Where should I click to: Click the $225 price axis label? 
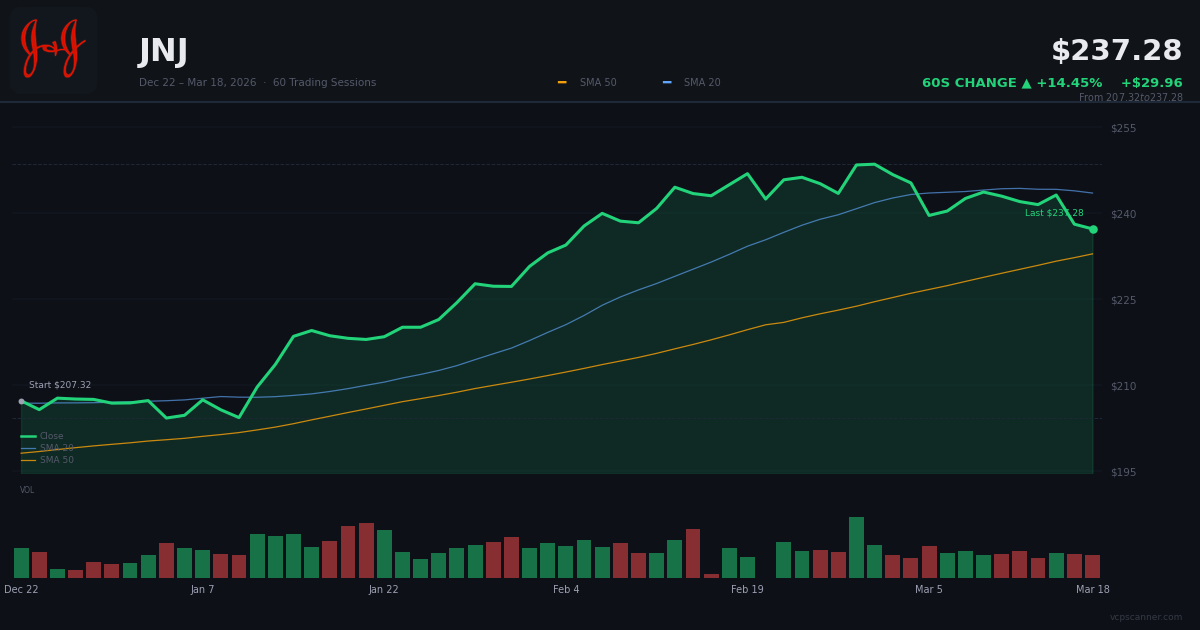(1123, 300)
